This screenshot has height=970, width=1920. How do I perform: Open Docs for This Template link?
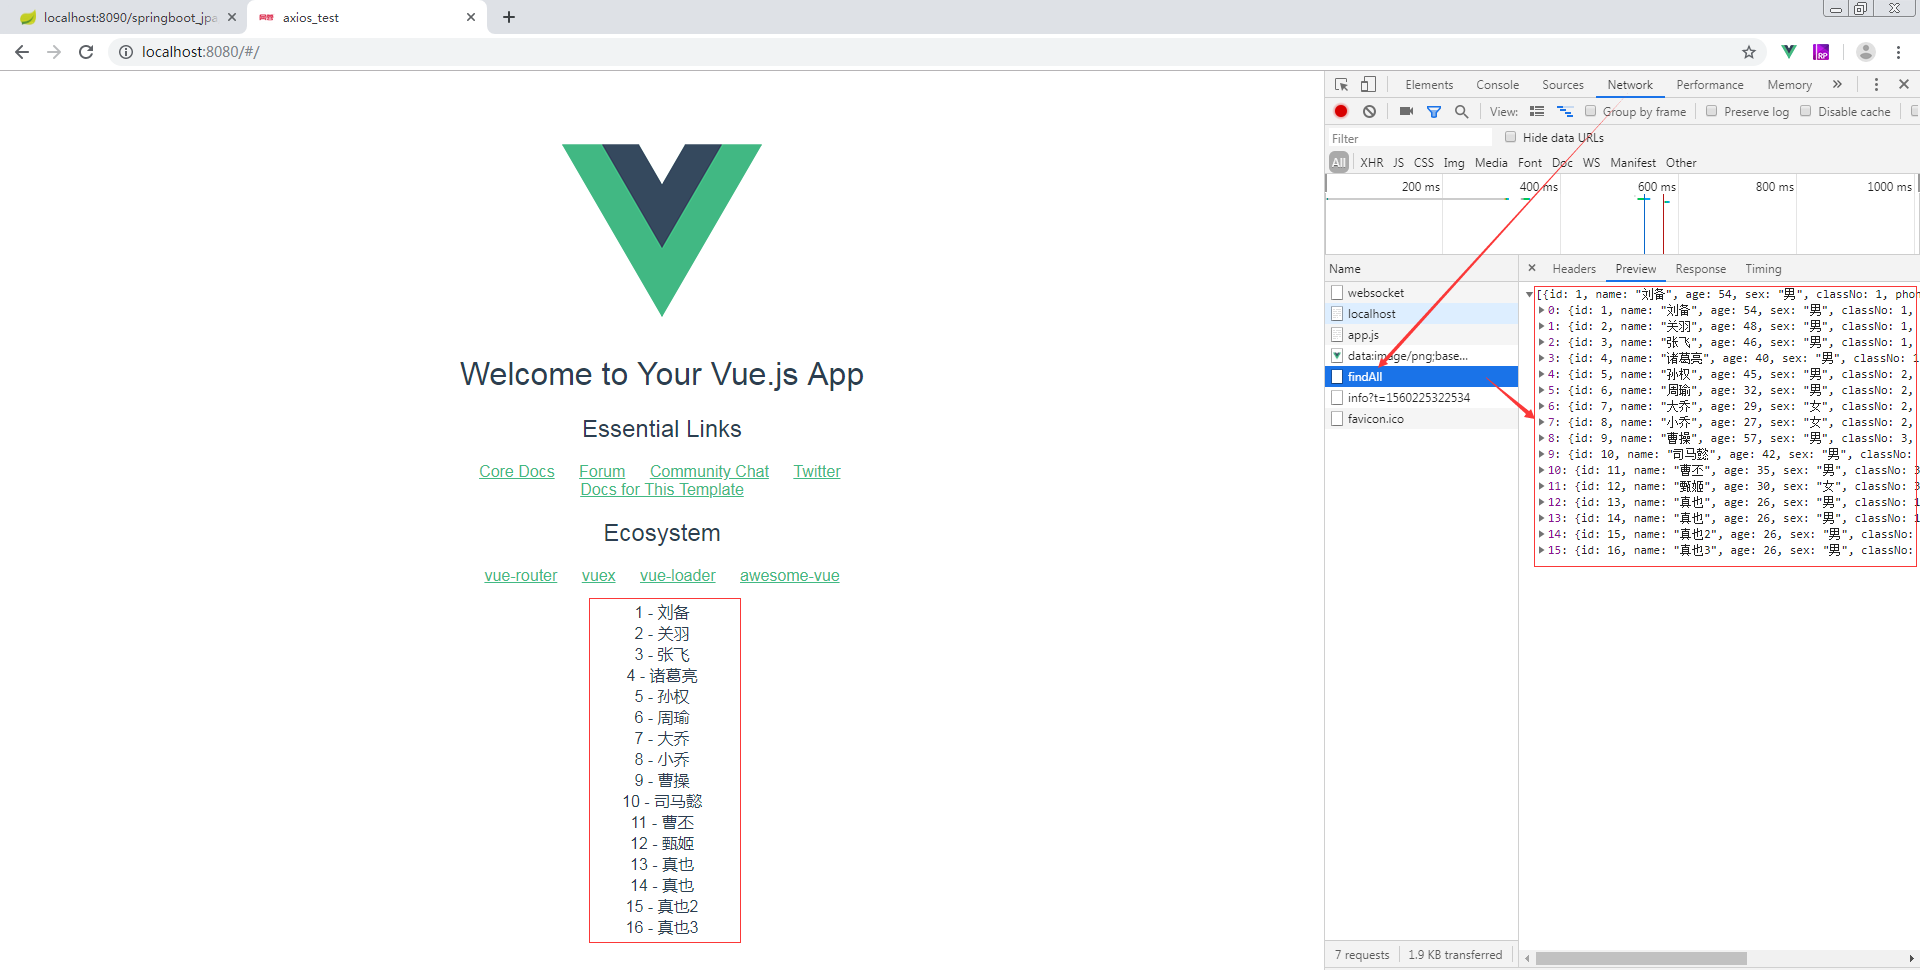point(662,490)
